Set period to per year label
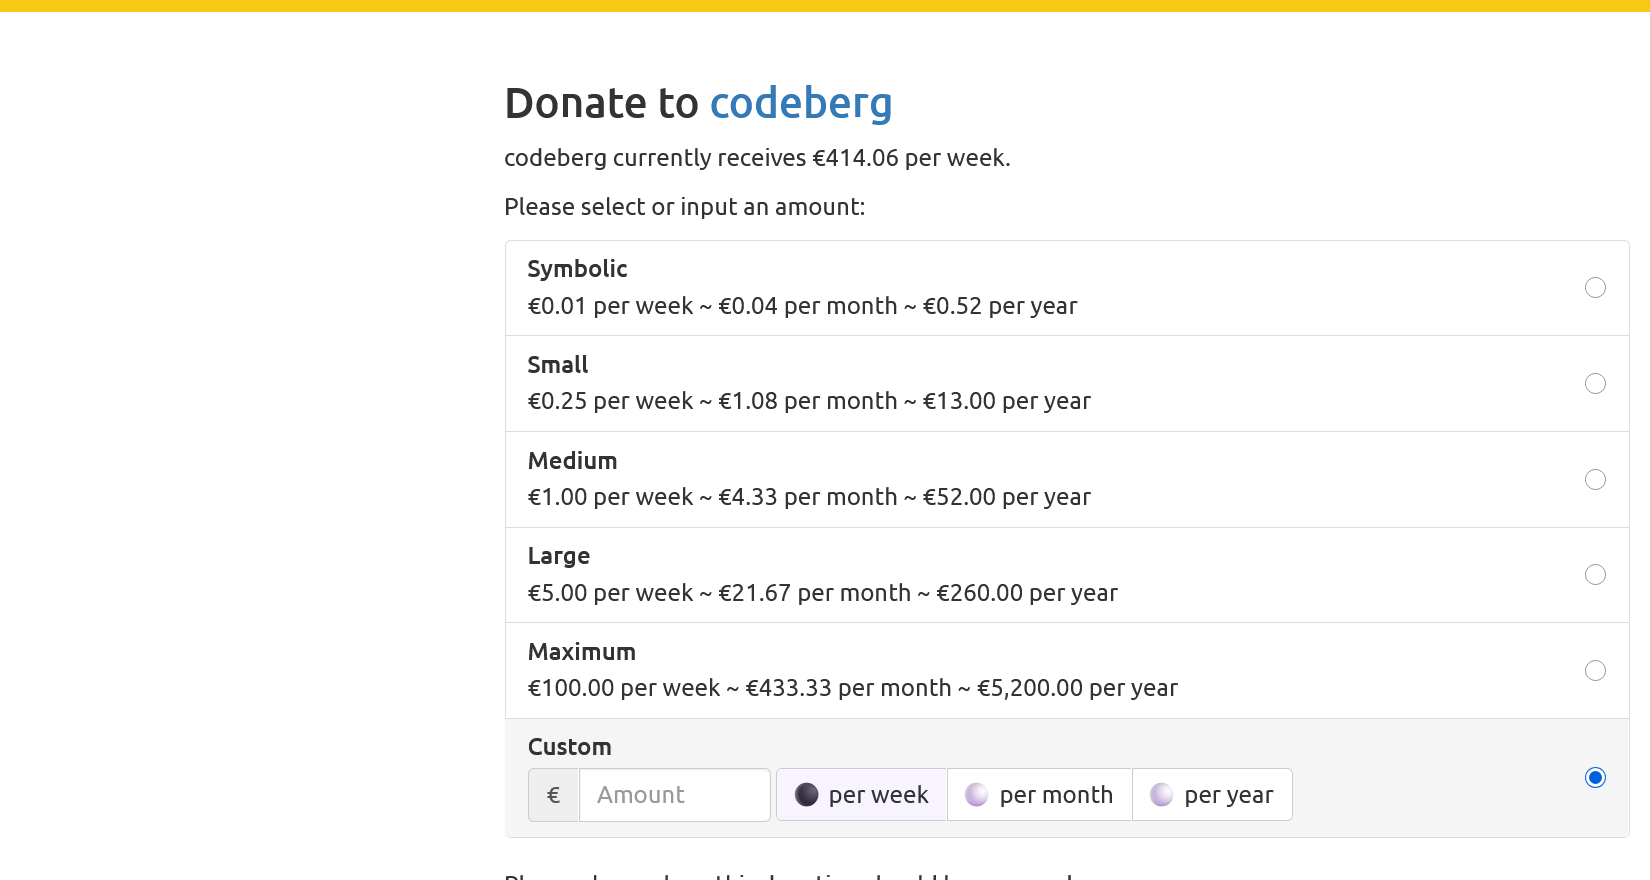Viewport: 1650px width, 880px height. pyautogui.click(x=1228, y=795)
